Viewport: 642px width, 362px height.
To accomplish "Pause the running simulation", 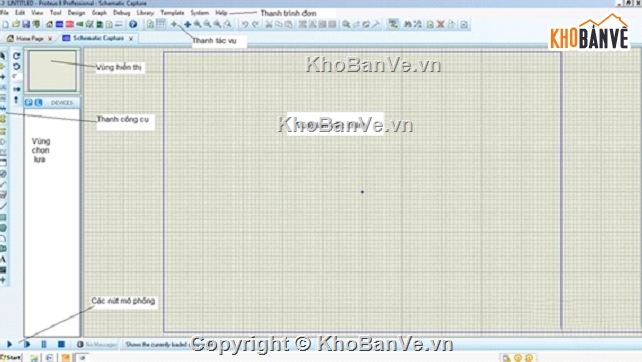I will point(44,344).
